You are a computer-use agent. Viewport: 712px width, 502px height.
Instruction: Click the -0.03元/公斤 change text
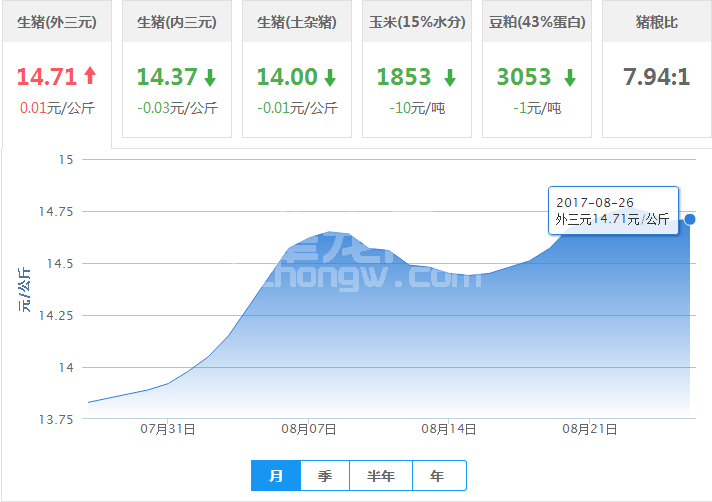click(x=178, y=108)
